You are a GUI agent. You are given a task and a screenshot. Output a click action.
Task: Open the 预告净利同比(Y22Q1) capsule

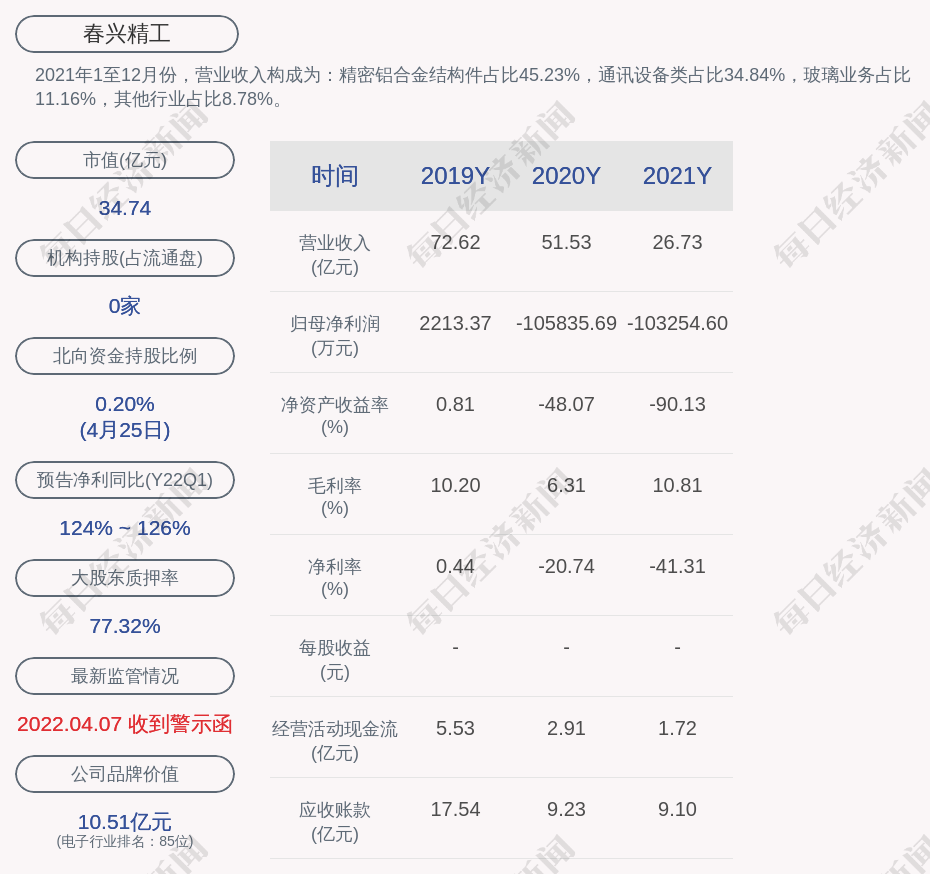coord(125,480)
